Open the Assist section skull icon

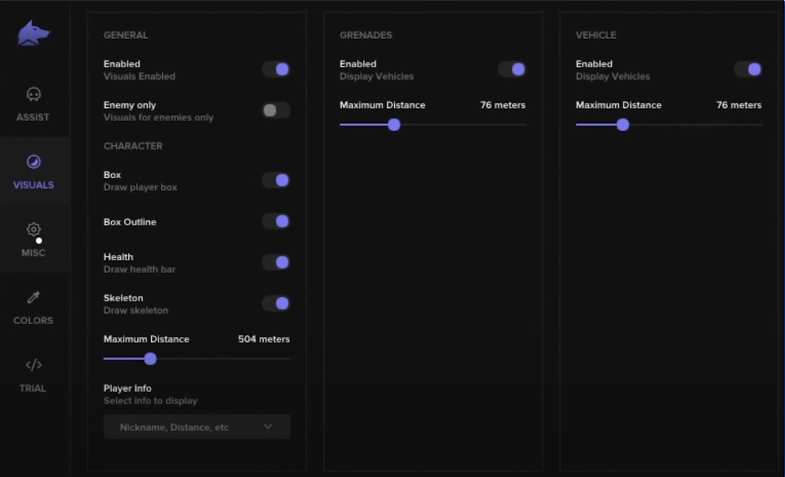33,95
